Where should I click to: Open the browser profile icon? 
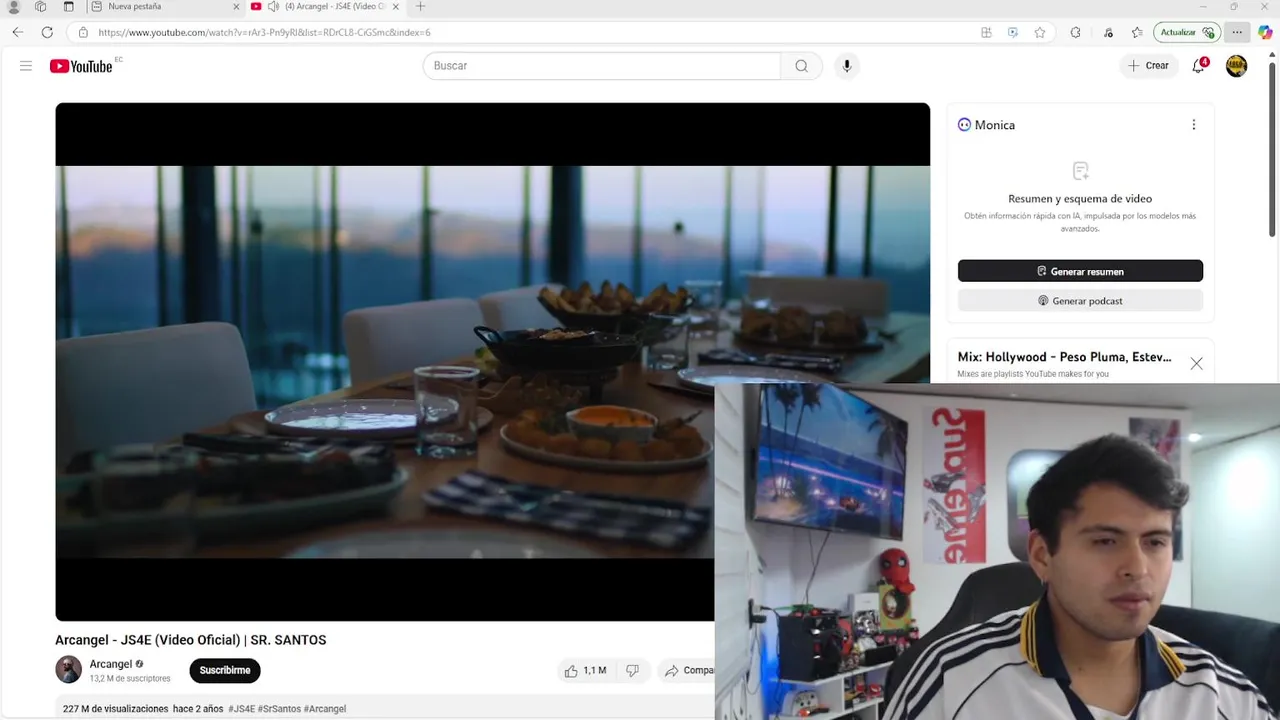point(14,6)
